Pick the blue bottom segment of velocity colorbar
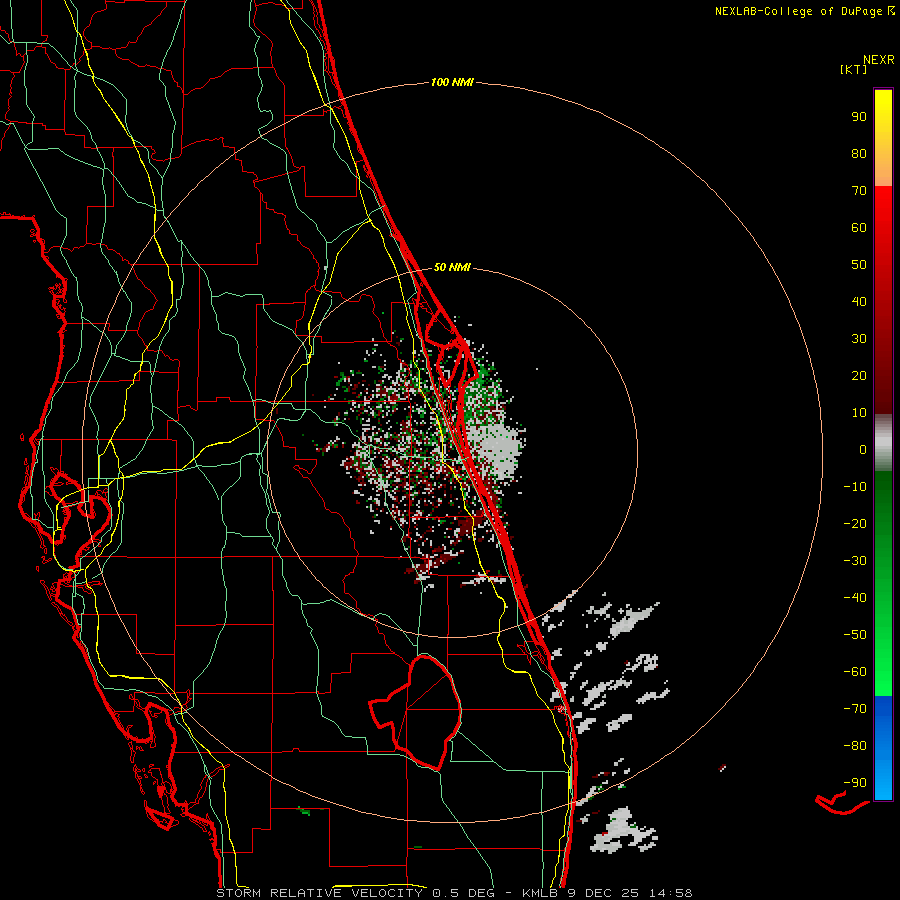Viewport: 900px width, 900px height. pos(883,748)
